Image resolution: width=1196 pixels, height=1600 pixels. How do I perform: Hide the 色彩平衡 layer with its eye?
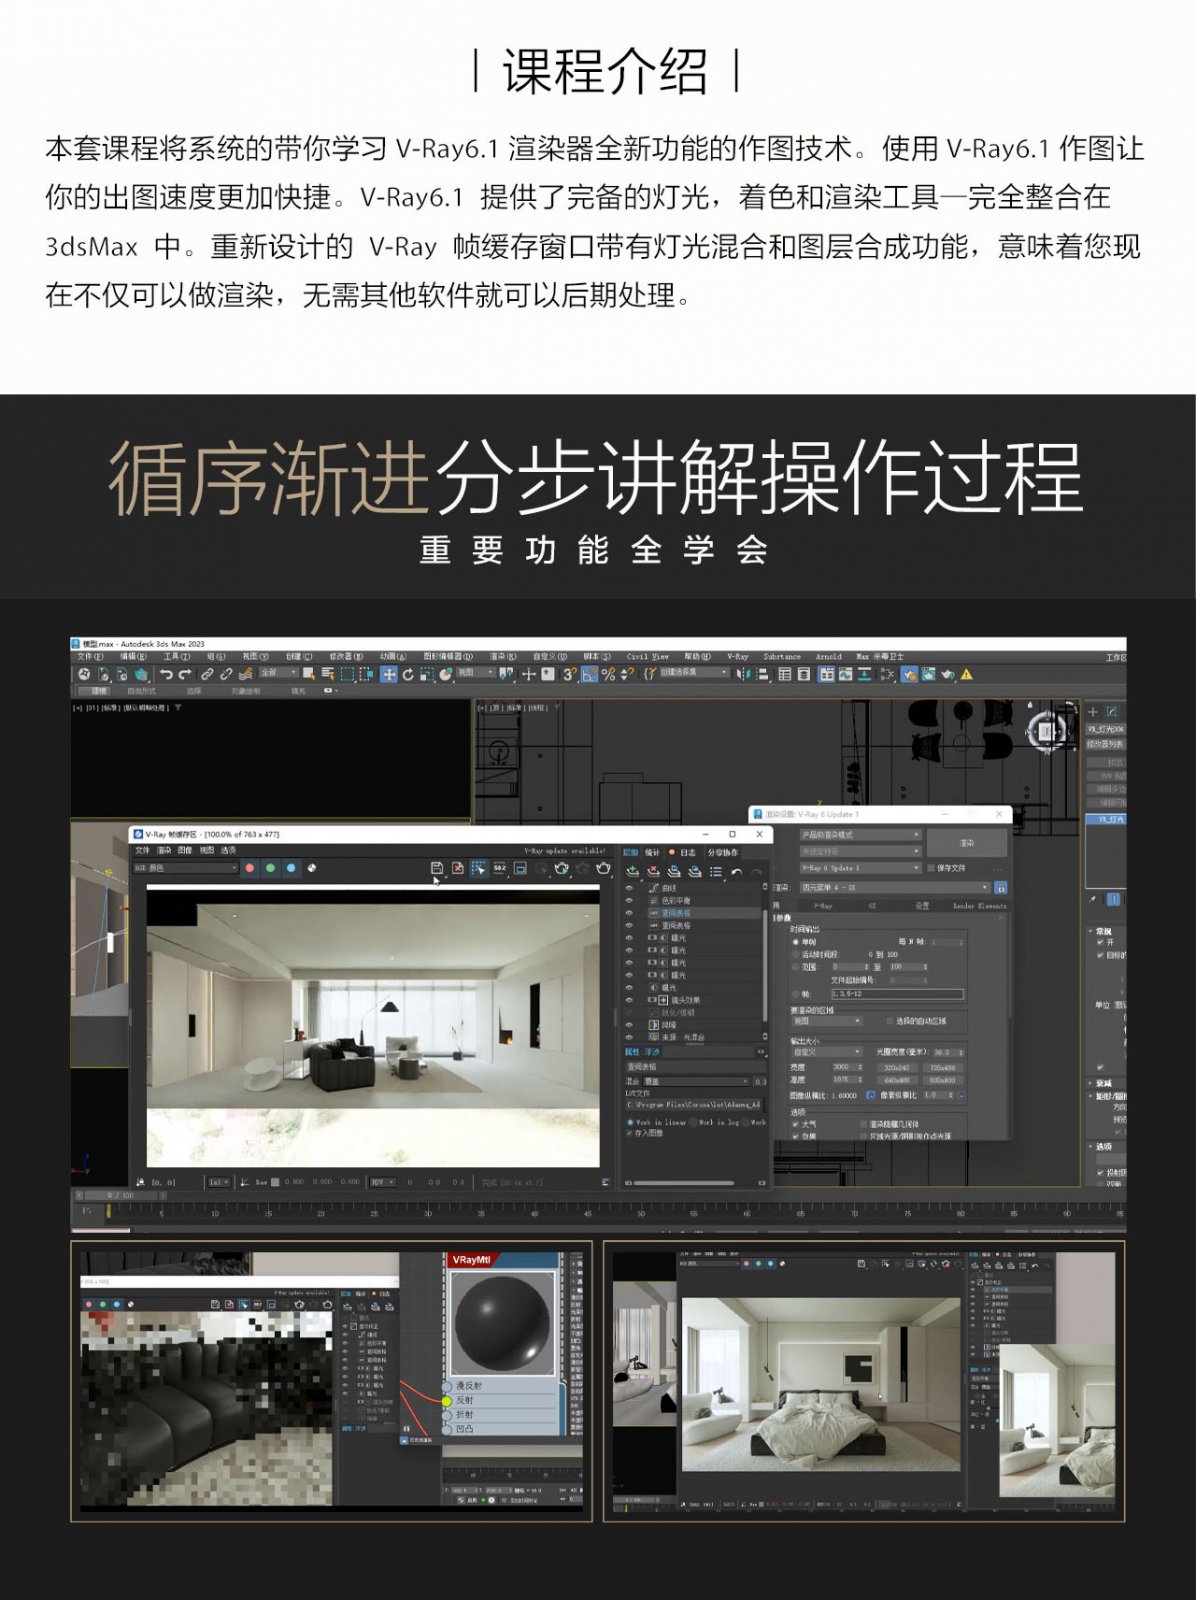[x=629, y=900]
